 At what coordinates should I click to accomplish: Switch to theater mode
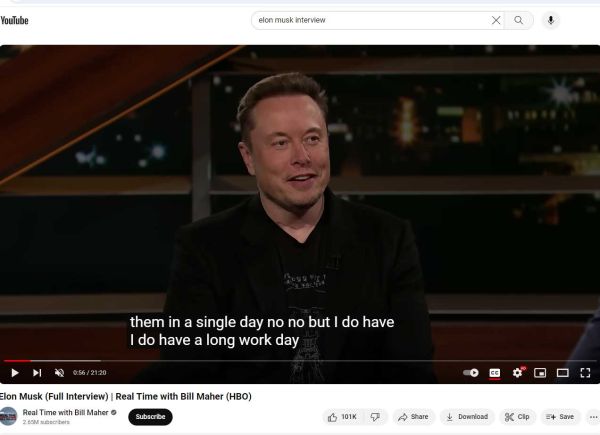562,373
